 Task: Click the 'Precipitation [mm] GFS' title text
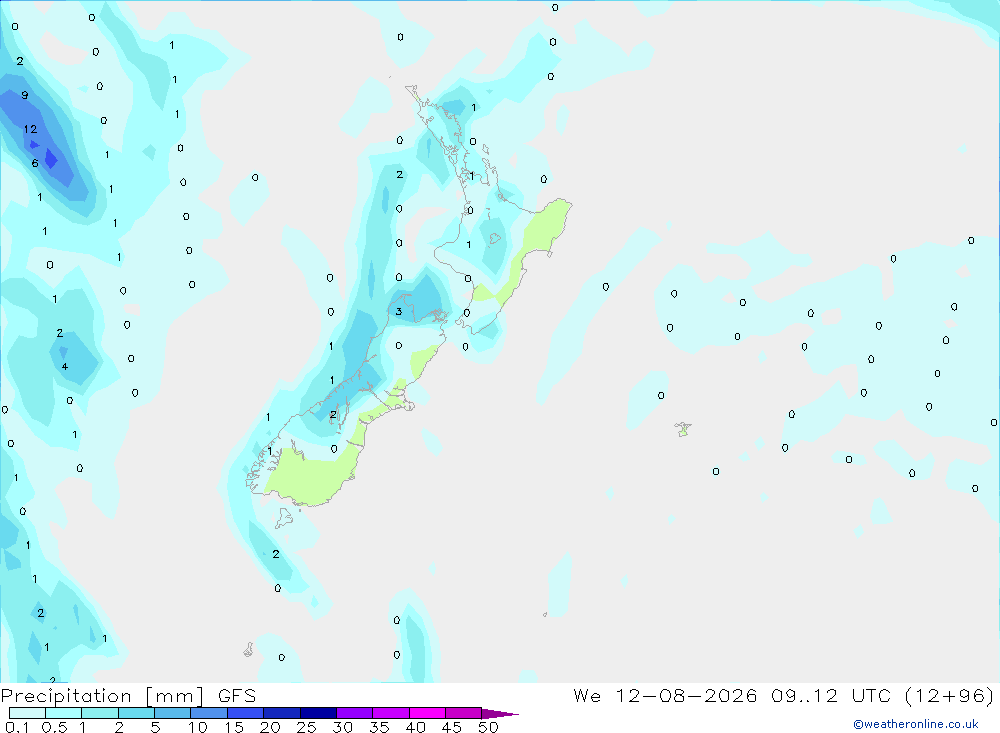pos(128,695)
